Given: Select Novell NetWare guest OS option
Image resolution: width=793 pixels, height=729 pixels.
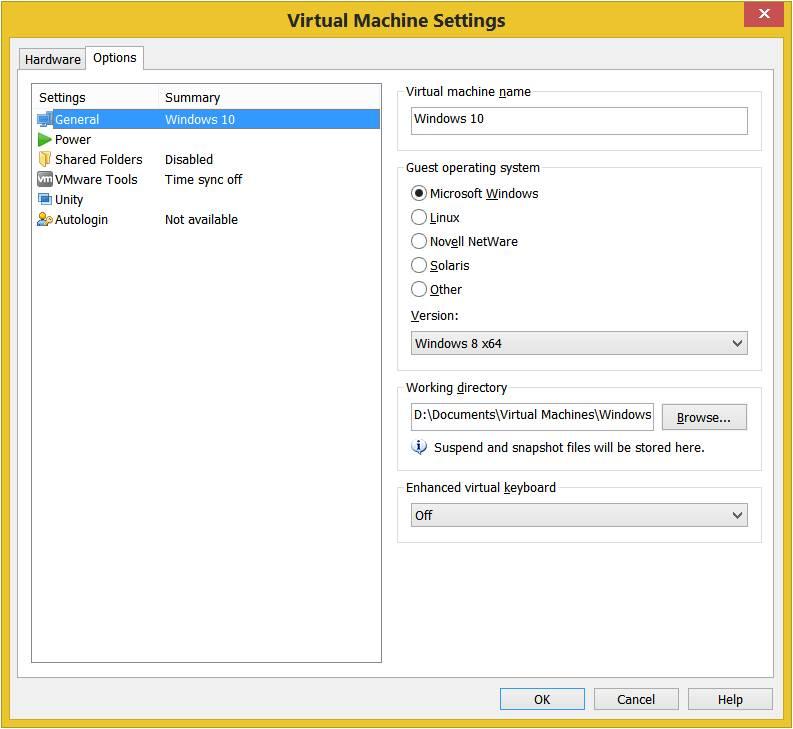Looking at the screenshot, I should (419, 241).
